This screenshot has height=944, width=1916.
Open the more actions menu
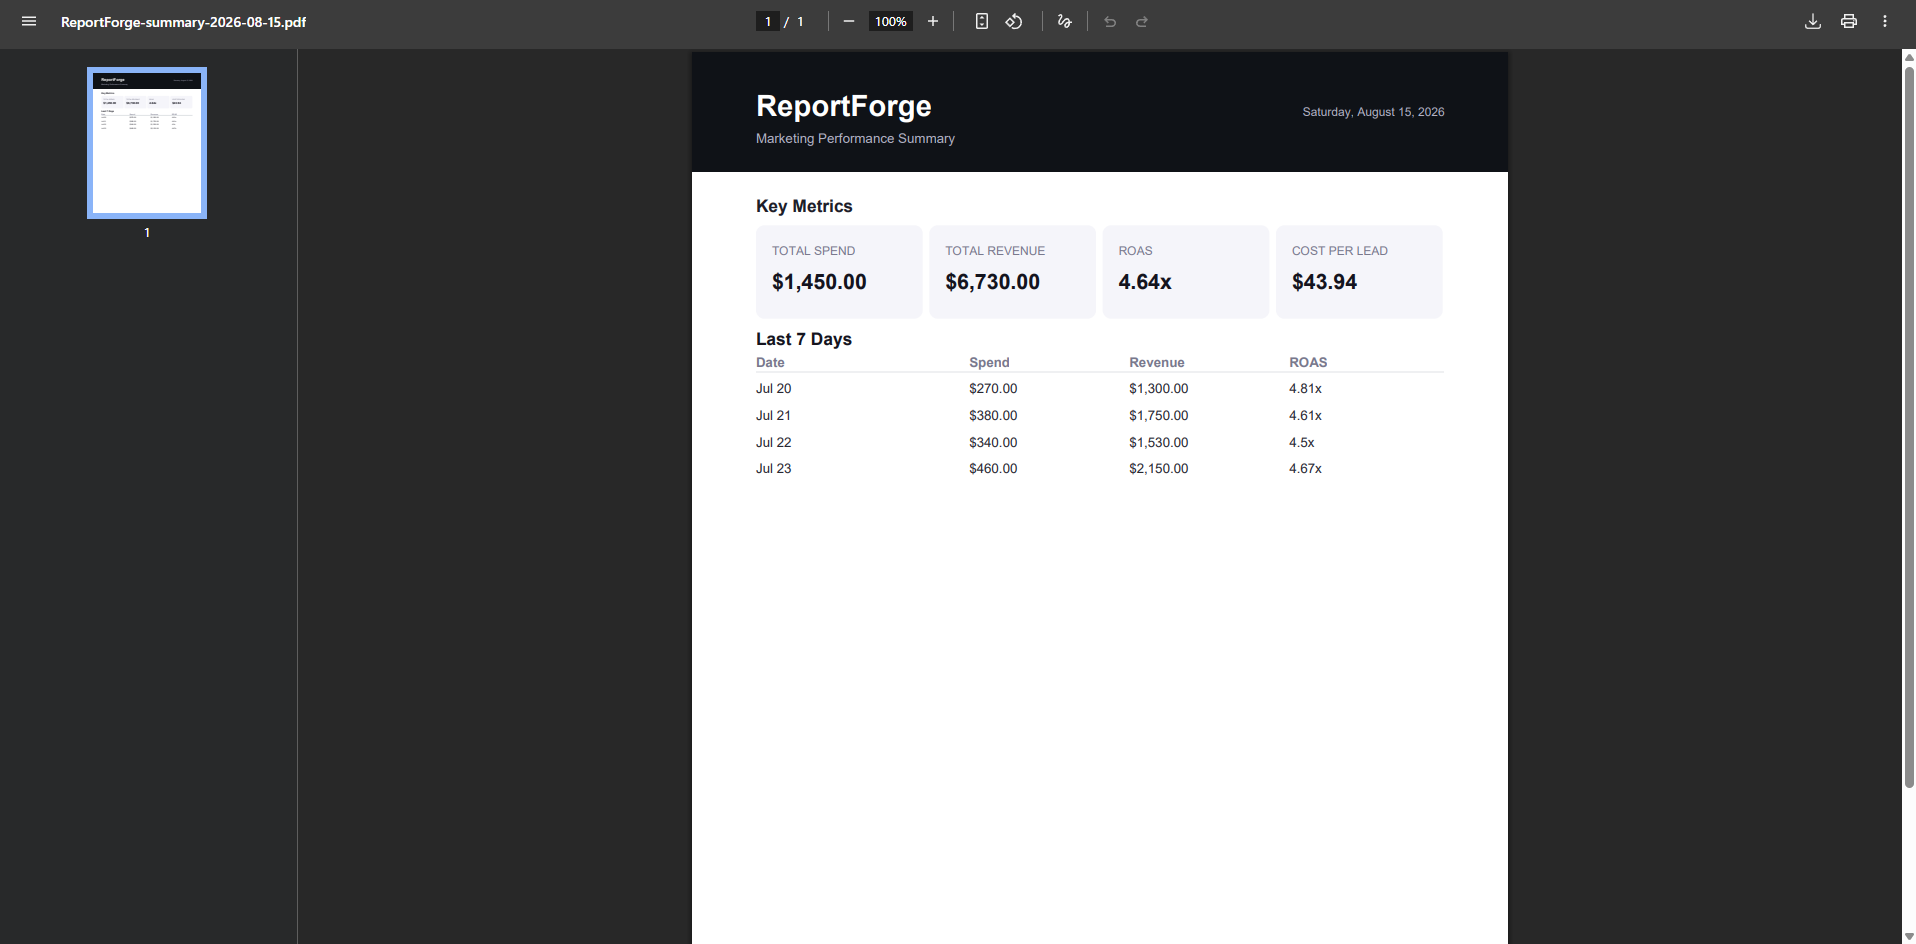[x=1885, y=21]
